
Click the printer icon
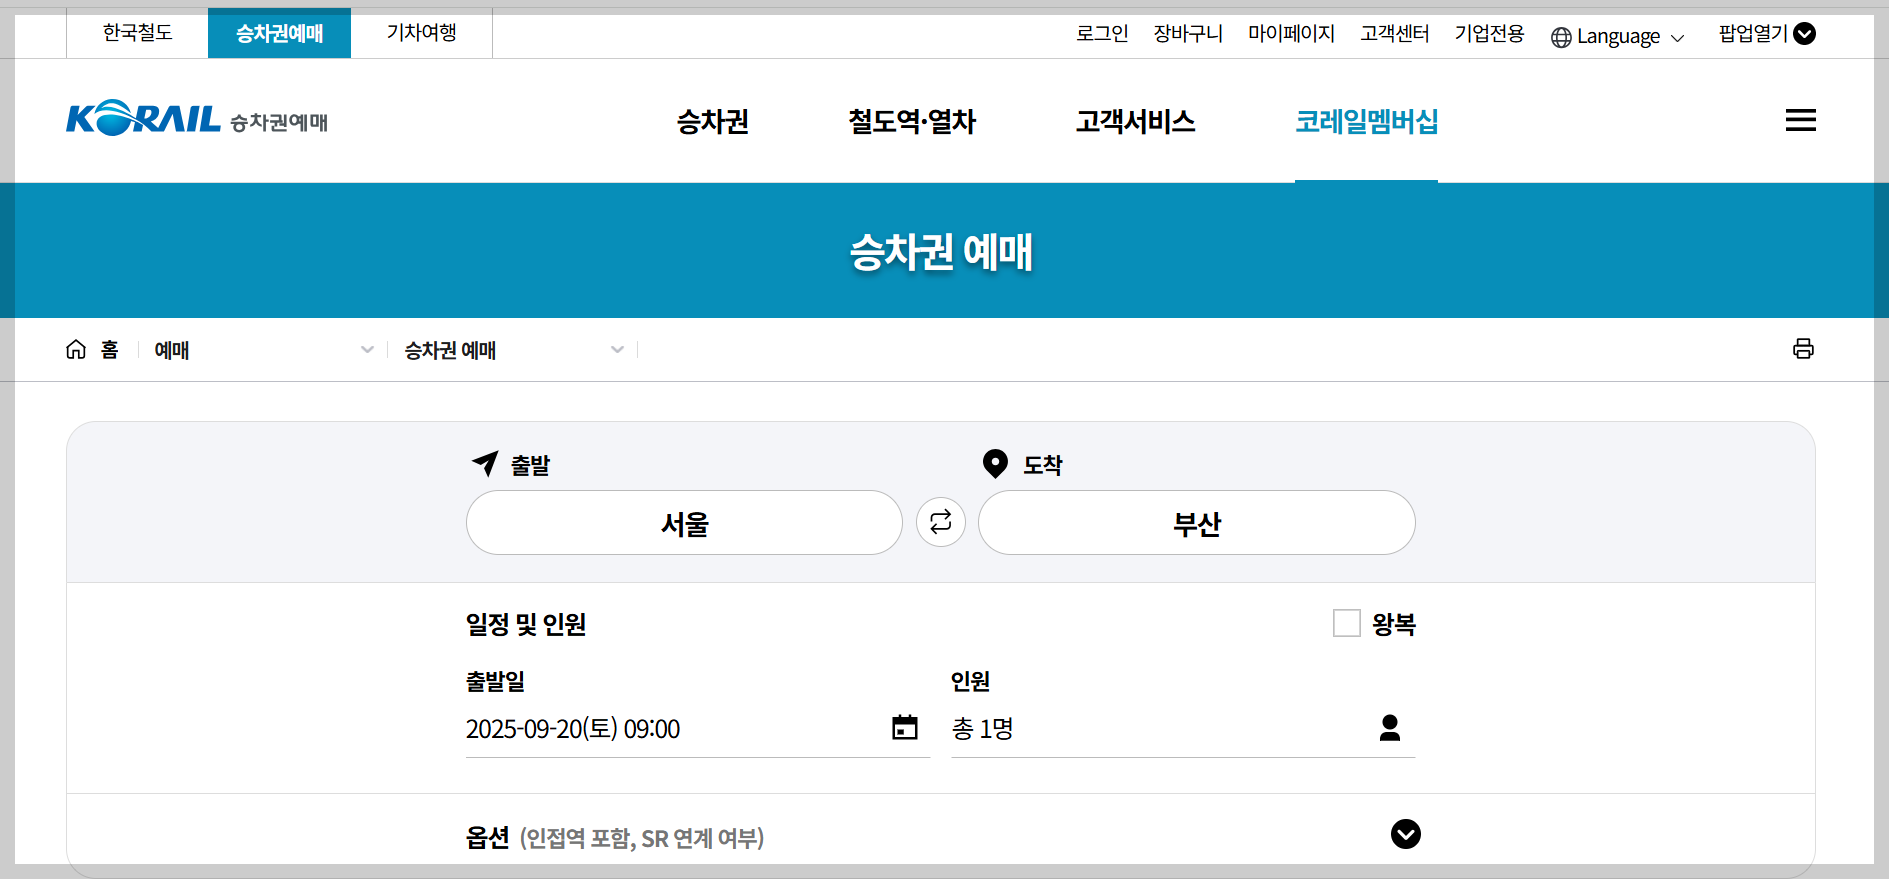click(1803, 348)
